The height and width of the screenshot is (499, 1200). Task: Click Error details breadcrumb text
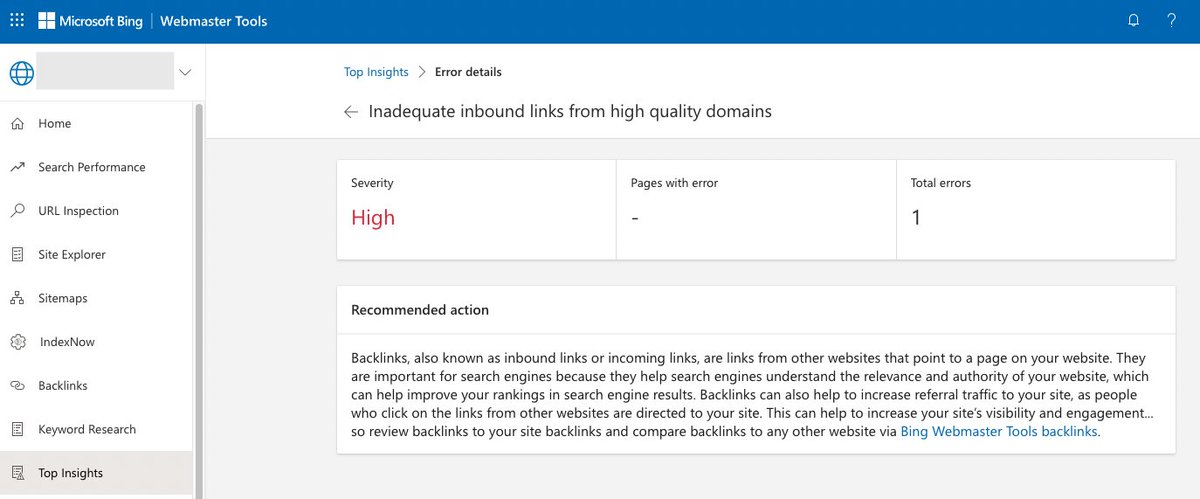(468, 72)
